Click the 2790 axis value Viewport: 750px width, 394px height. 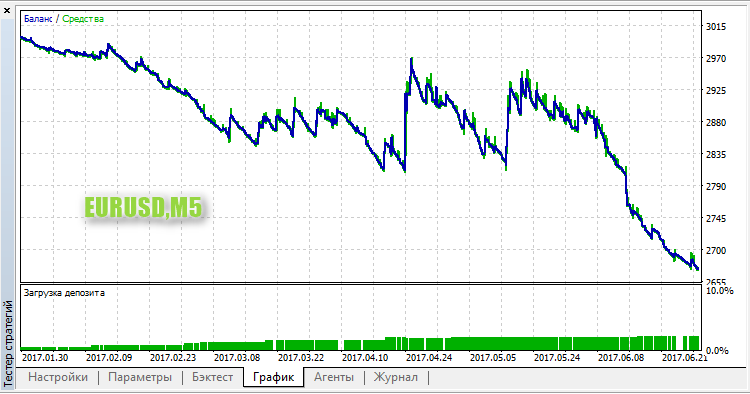pos(716,186)
